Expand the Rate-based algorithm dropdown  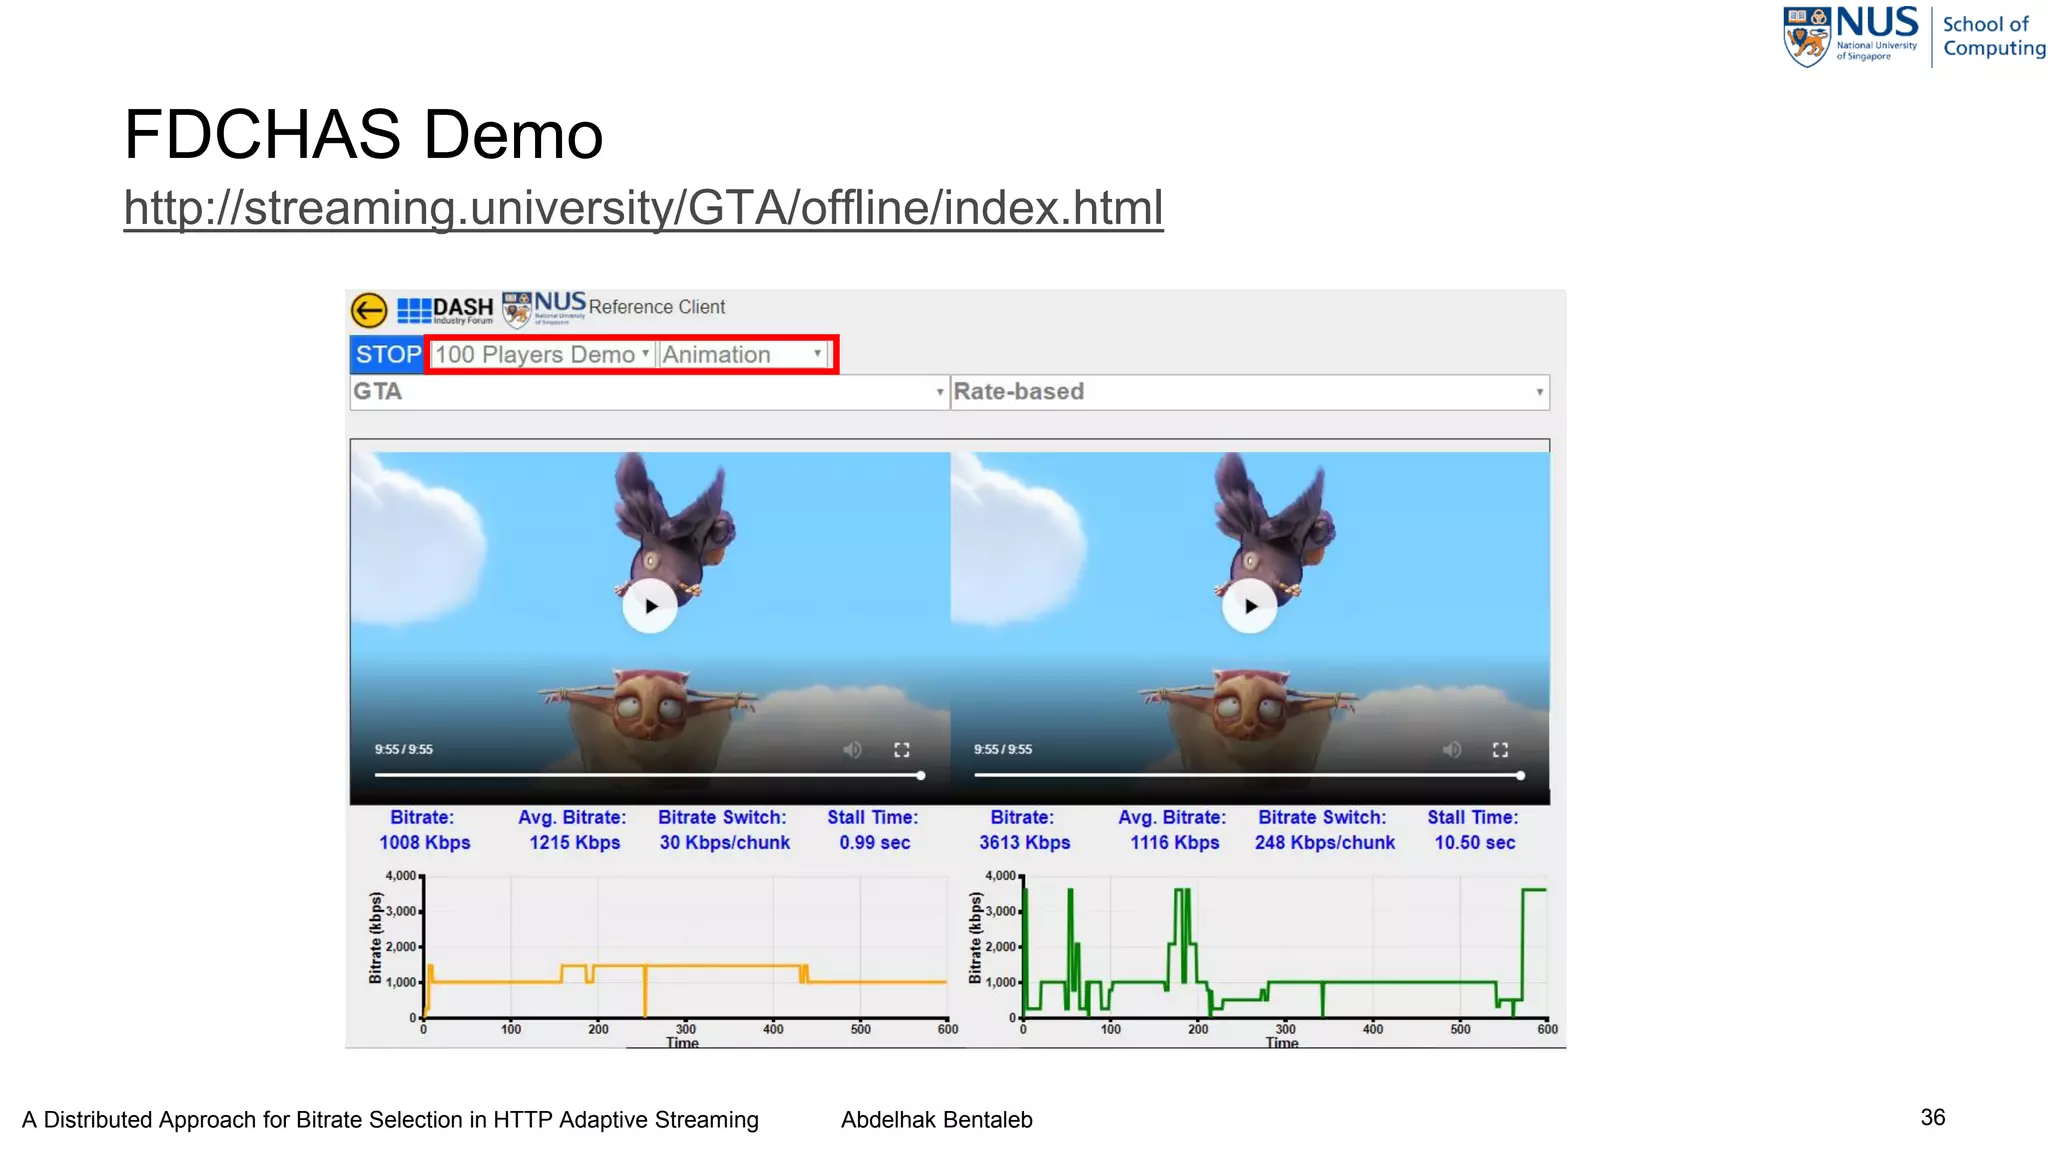1249,392
